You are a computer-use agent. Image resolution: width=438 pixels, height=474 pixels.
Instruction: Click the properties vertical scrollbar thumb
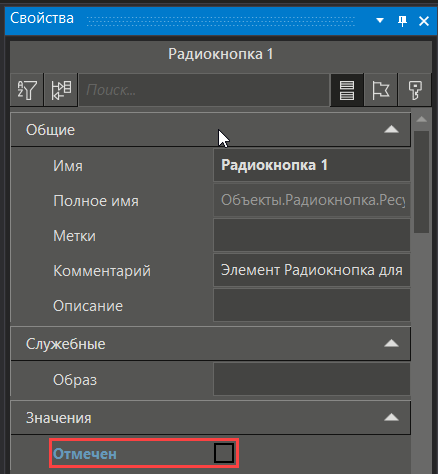[x=422, y=182]
